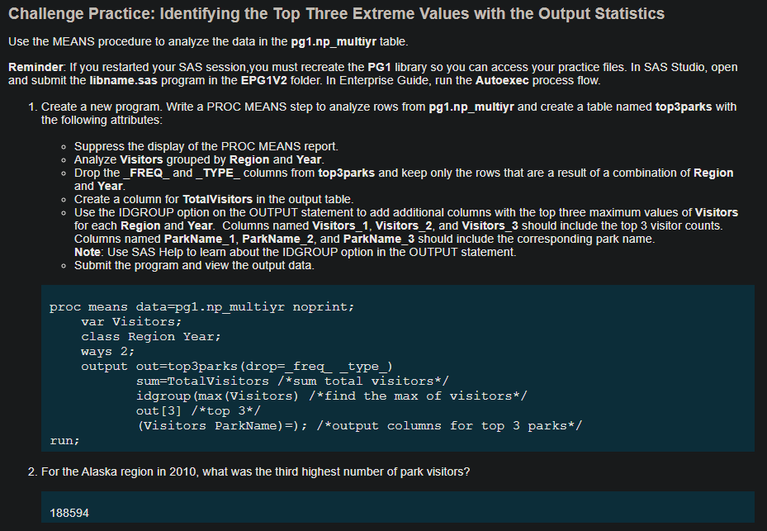
Task: Click the bold _FREQ_ column name
Action: pyautogui.click(x=142, y=173)
